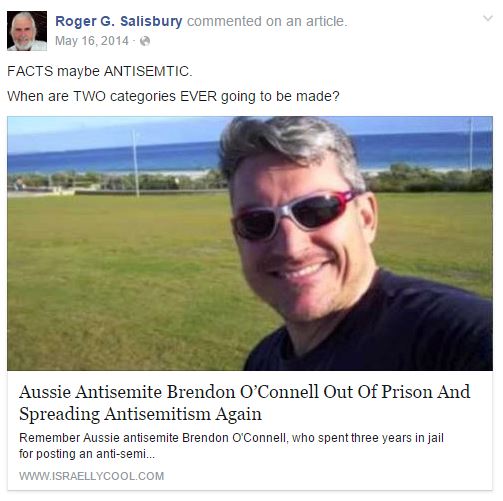The image size is (503, 501).
Task: Click "for posting an anti-semi..." snippet line
Action: [87, 454]
